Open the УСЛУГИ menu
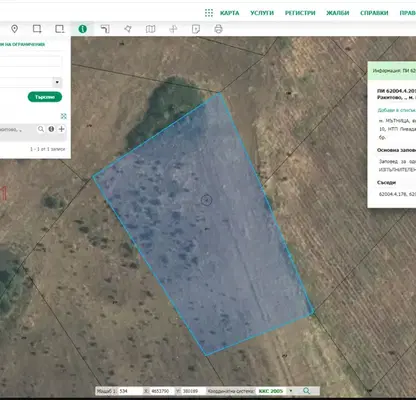The height and width of the screenshot is (400, 416). (x=262, y=13)
